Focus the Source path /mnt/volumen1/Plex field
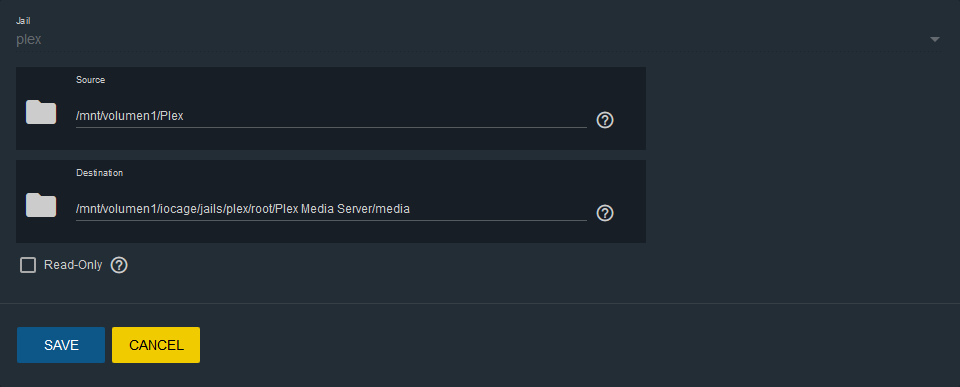 coord(331,116)
